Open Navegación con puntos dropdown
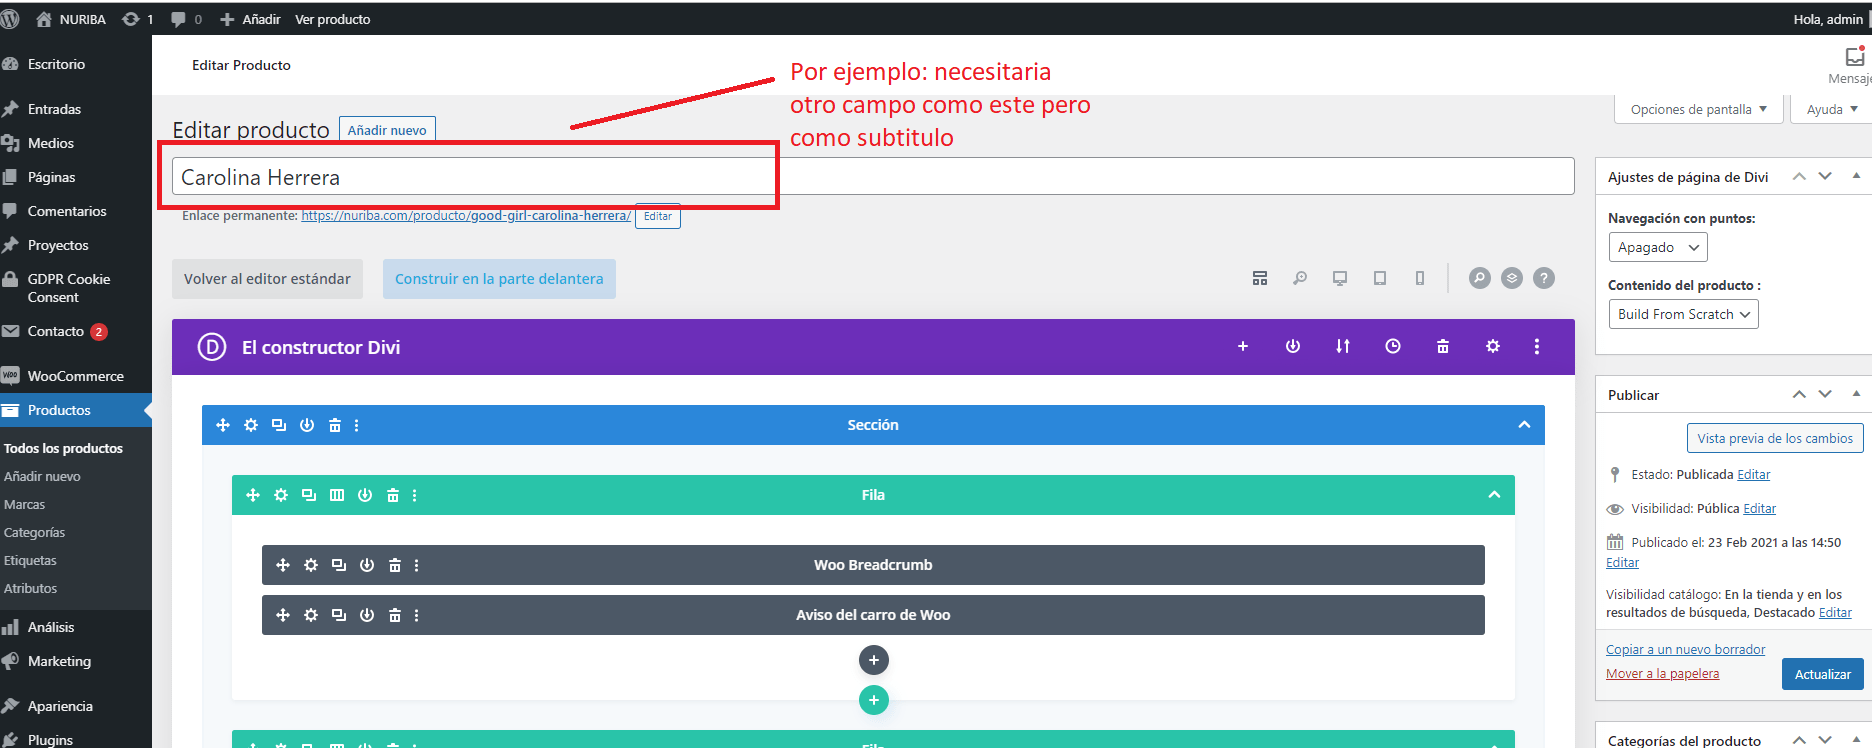Screen dimensions: 1872x748 click(x=1658, y=247)
